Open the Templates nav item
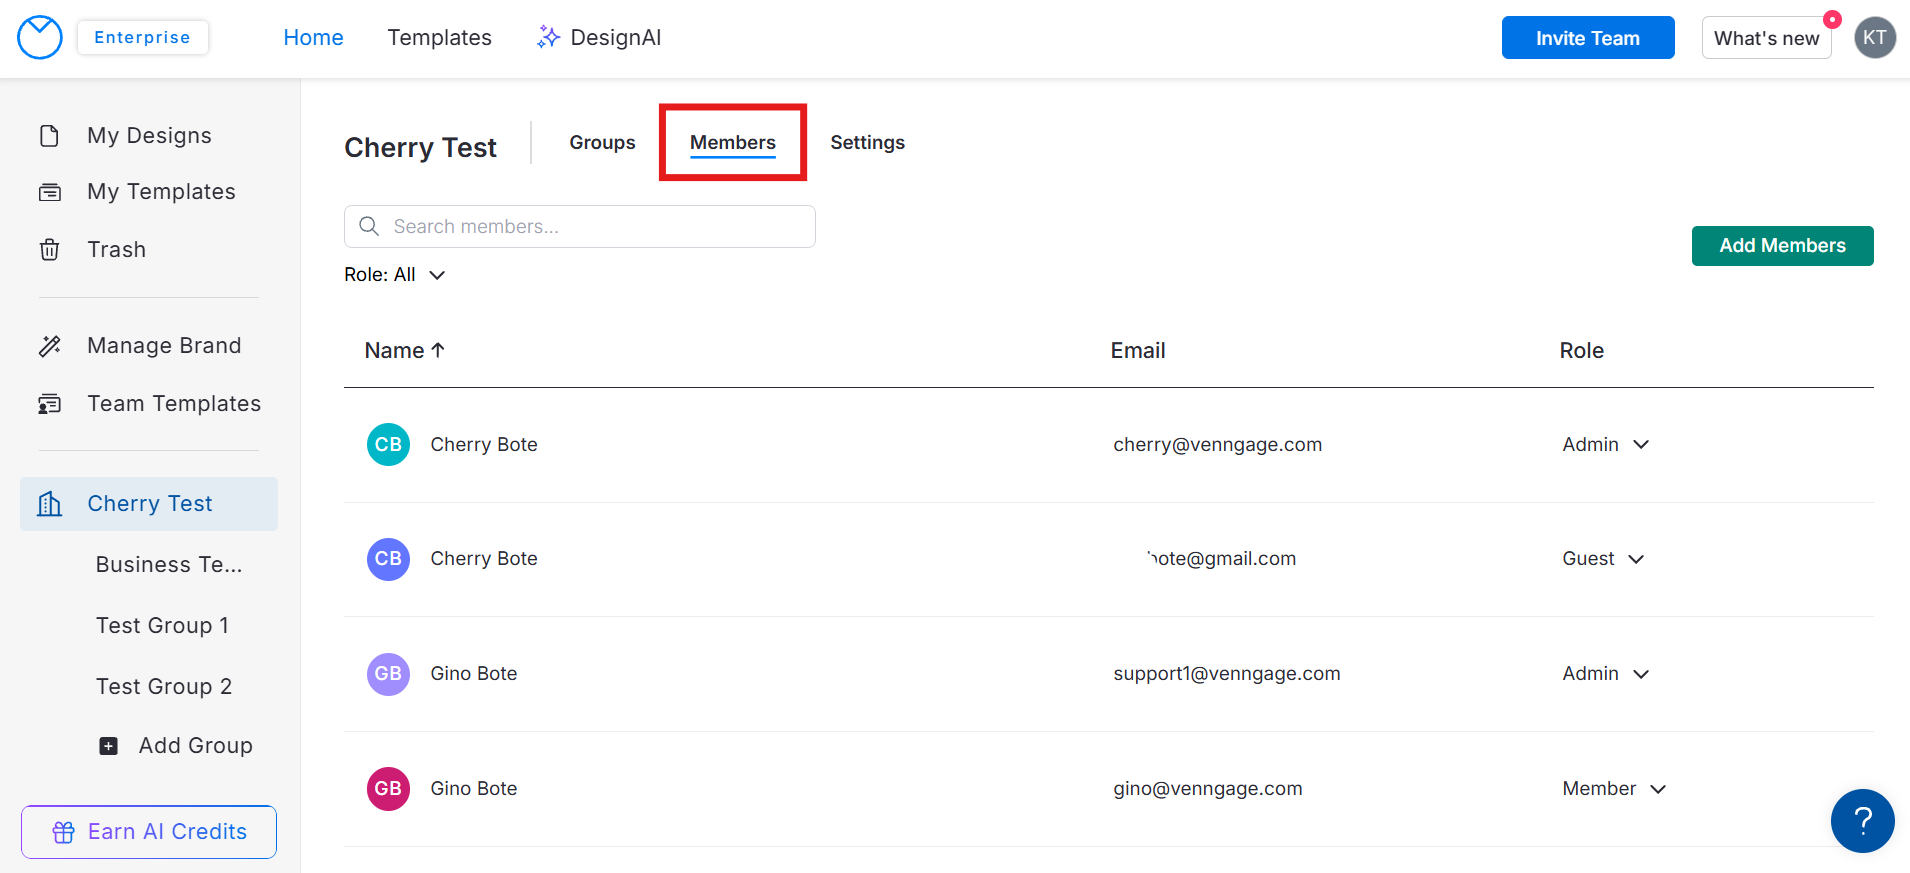The image size is (1910, 873). pos(439,38)
